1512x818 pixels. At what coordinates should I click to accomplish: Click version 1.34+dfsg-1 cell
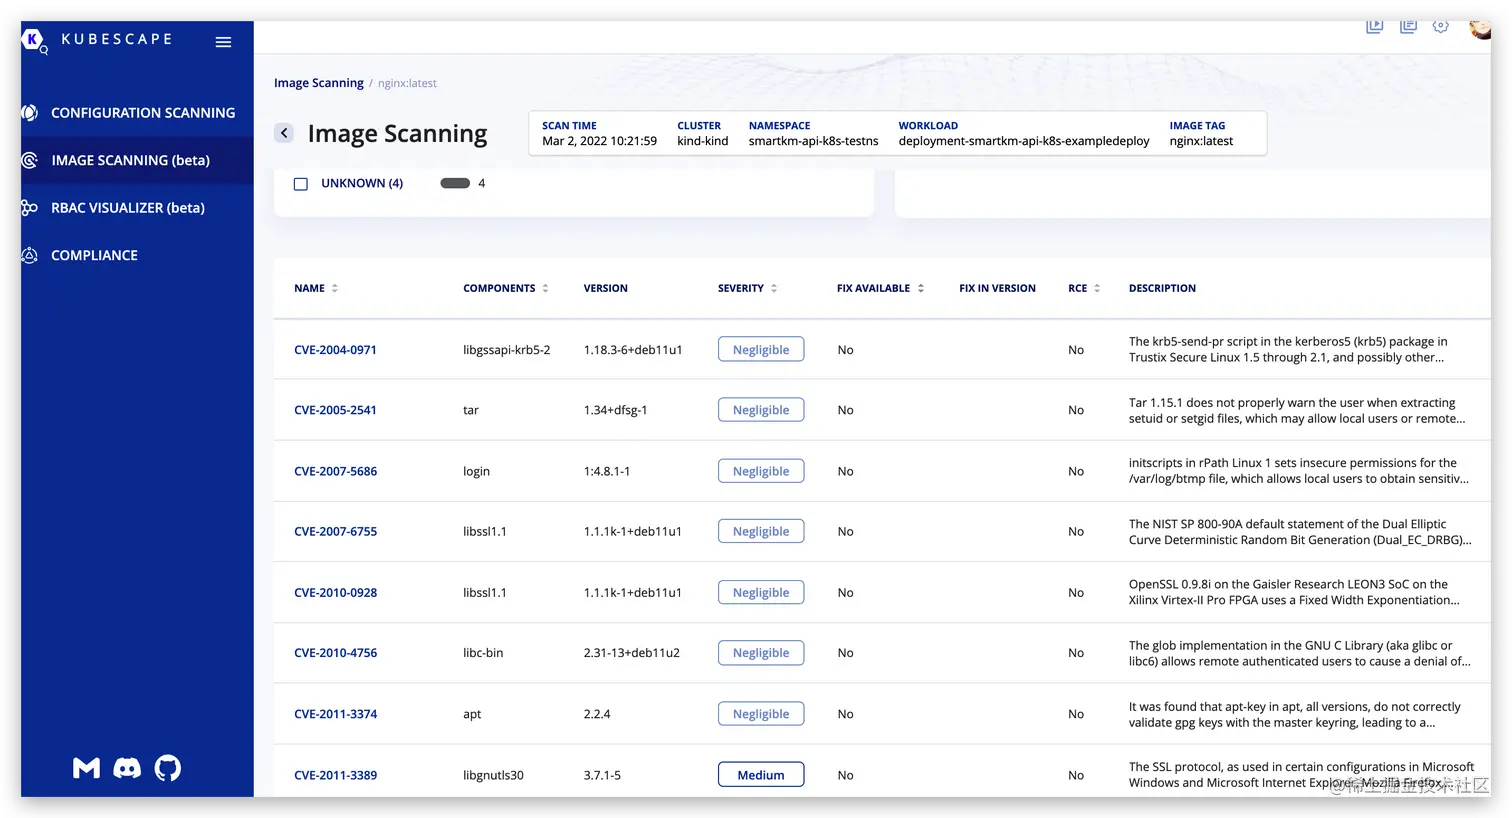coord(615,410)
